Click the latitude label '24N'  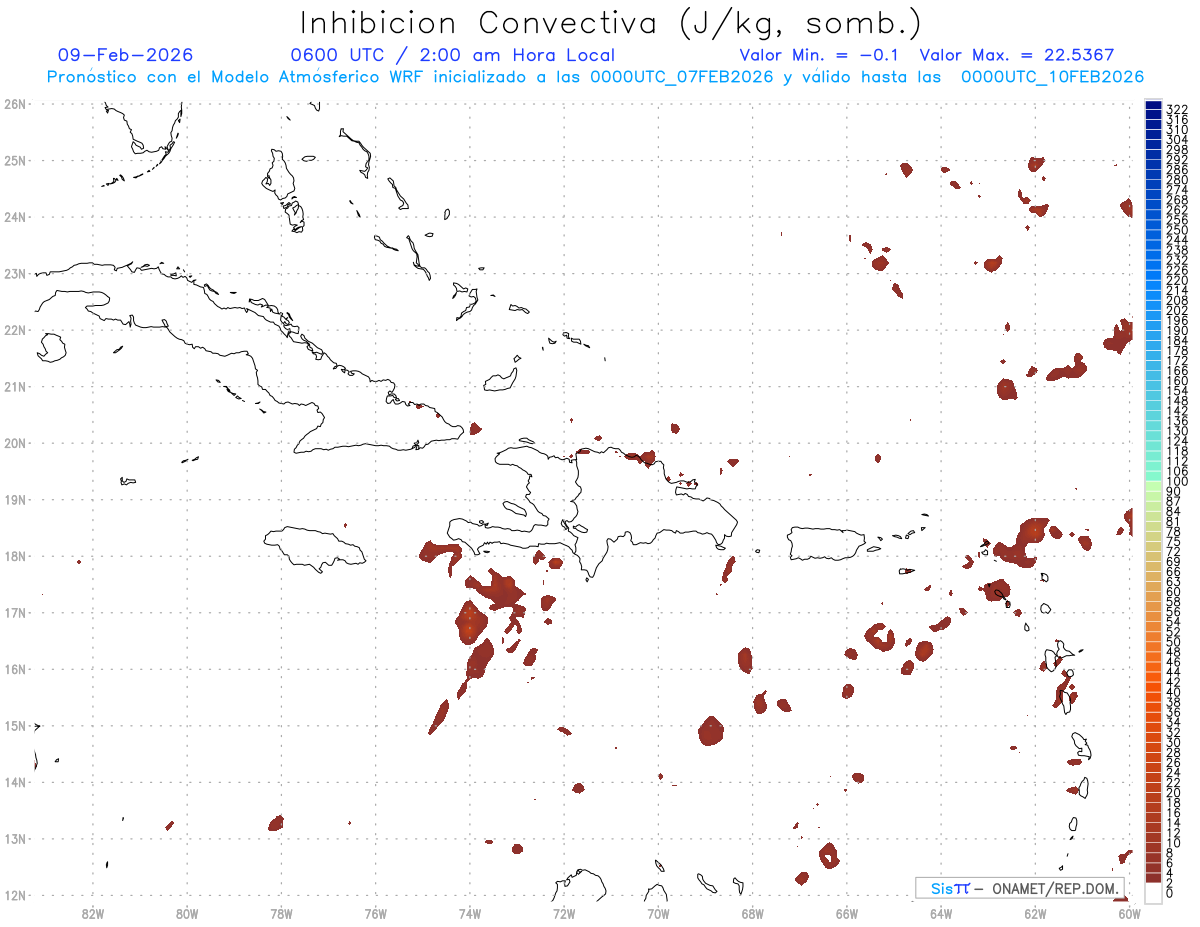pos(14,217)
